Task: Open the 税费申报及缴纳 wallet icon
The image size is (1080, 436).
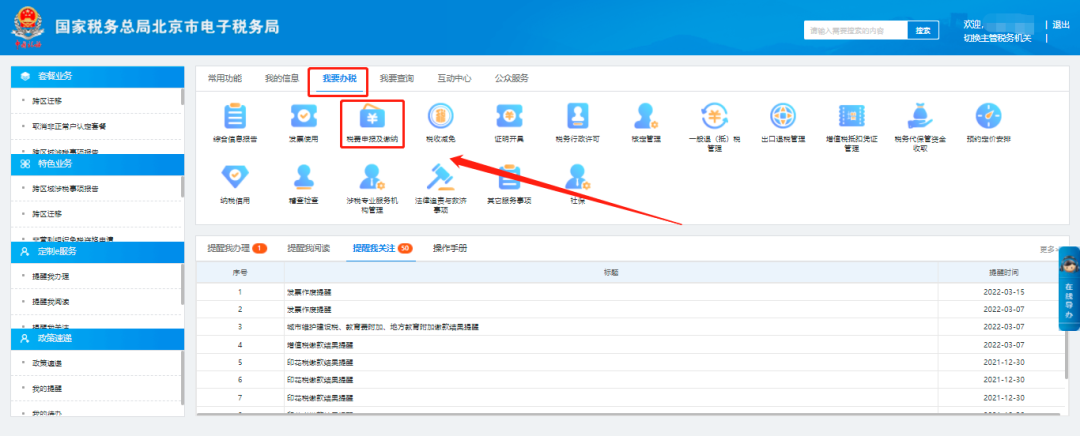Action: pyautogui.click(x=372, y=116)
